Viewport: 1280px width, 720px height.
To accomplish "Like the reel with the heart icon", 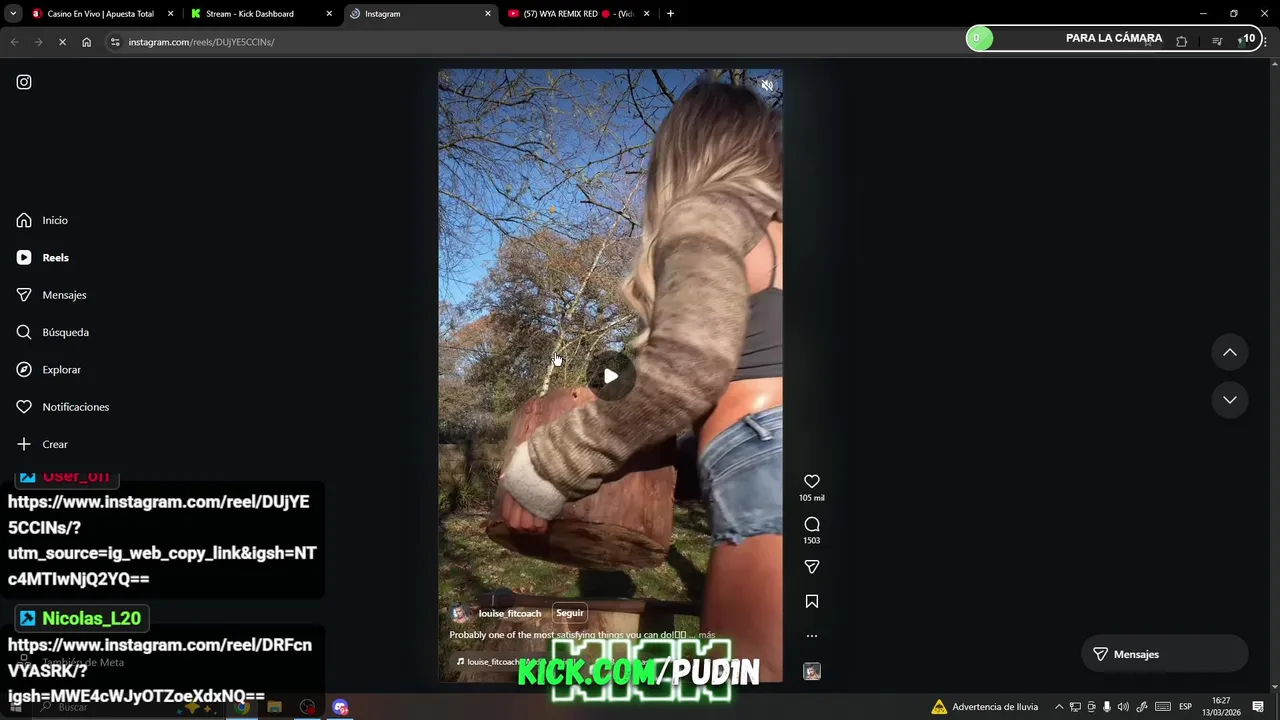I will (812, 481).
